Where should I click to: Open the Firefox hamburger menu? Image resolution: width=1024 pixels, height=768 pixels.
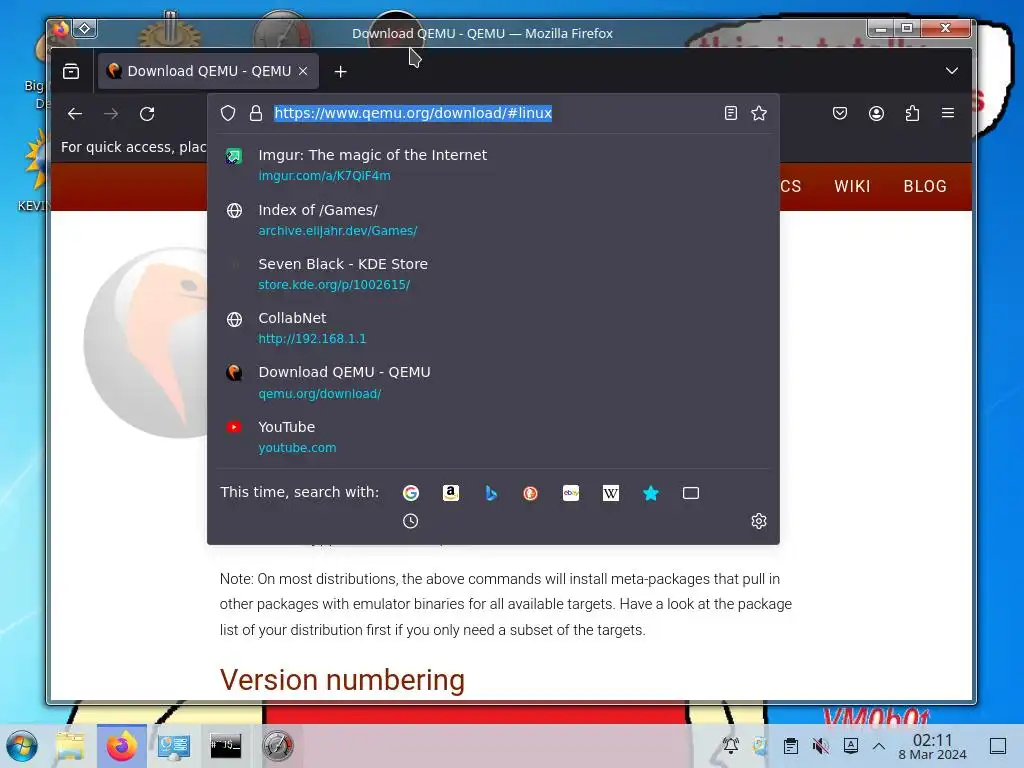click(x=948, y=113)
